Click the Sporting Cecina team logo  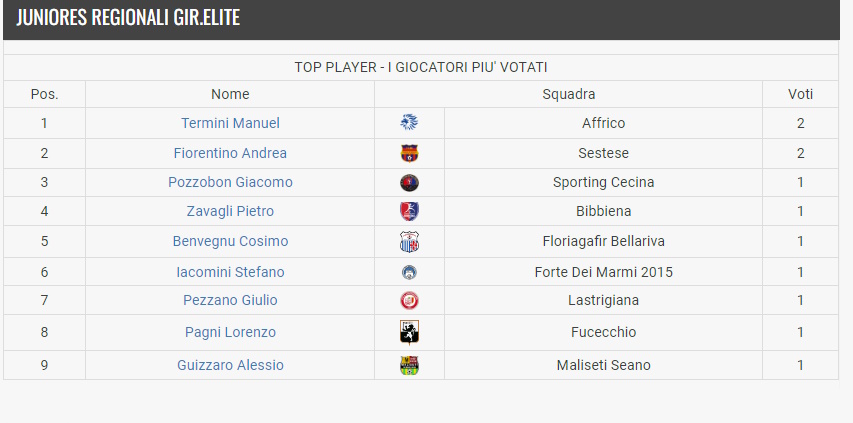[x=409, y=183]
